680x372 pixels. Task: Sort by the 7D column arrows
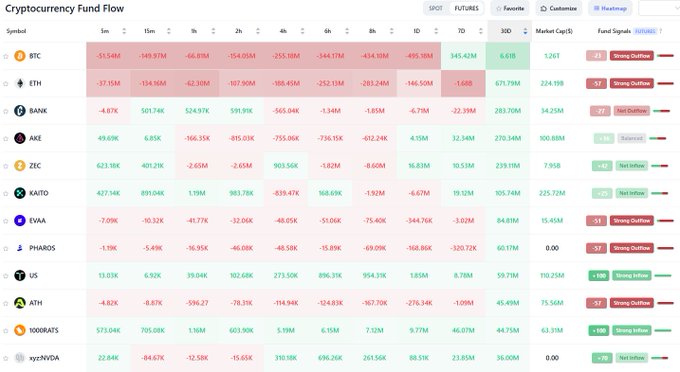pos(481,31)
